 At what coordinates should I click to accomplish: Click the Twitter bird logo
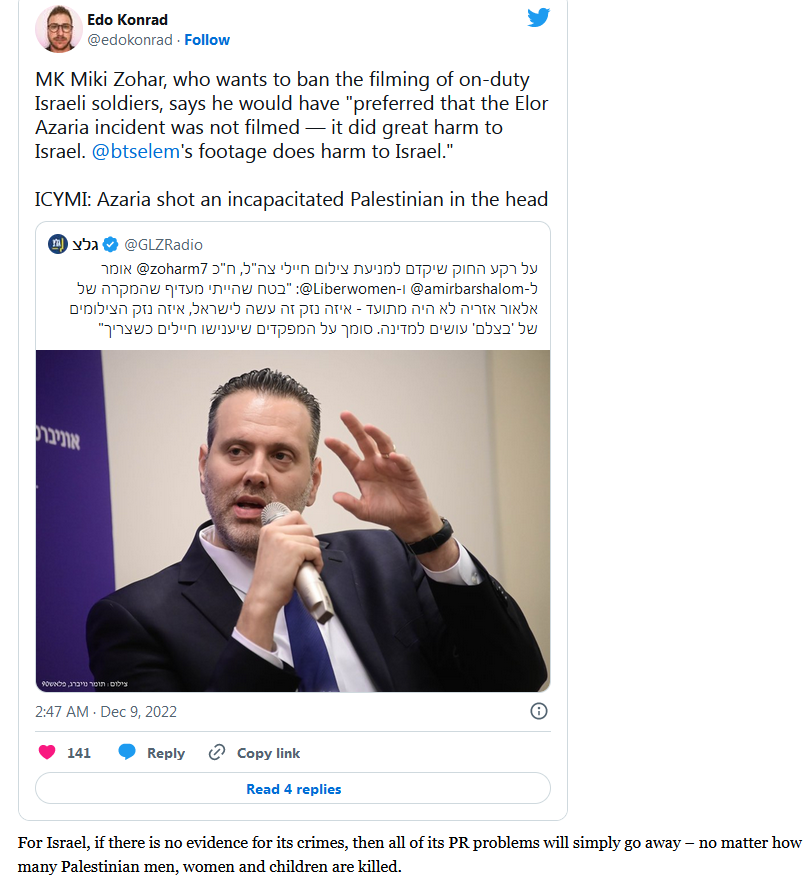click(x=538, y=17)
